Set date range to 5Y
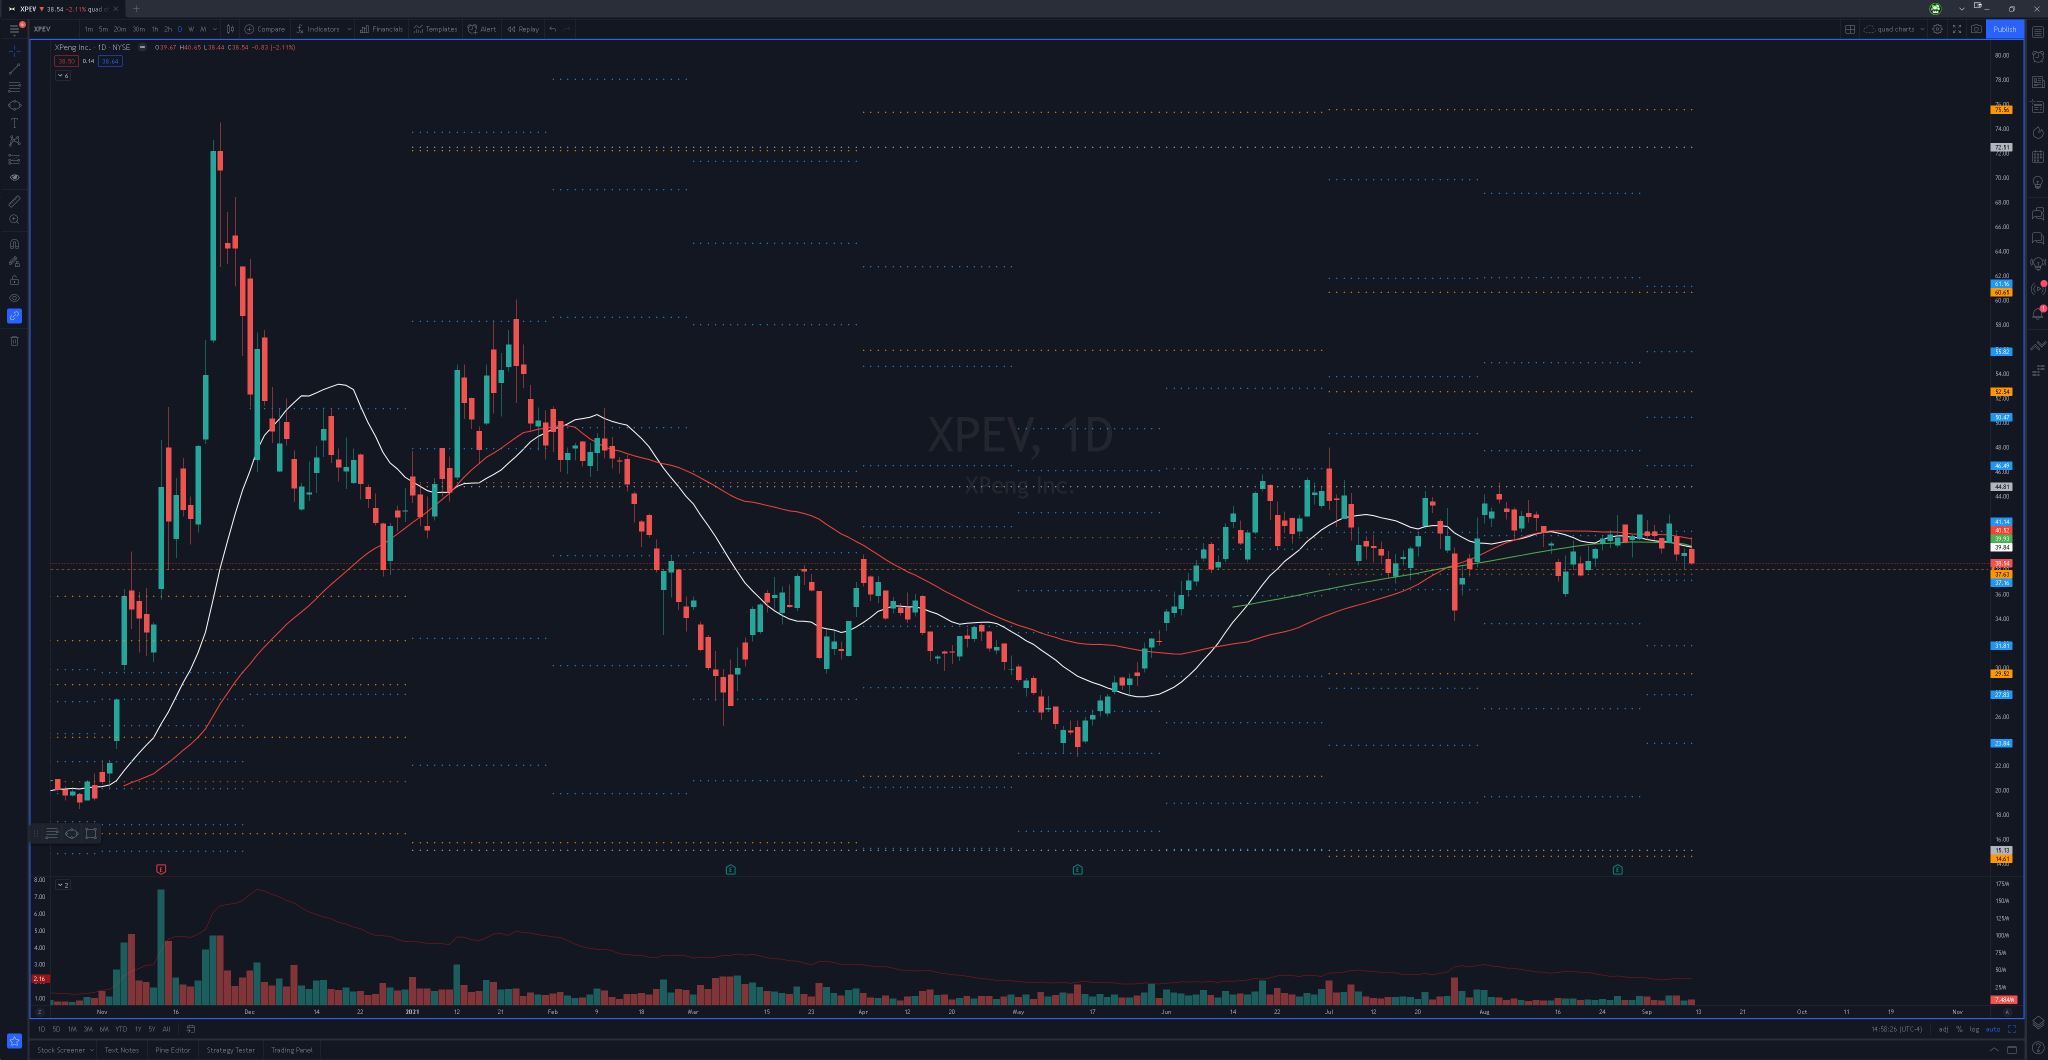 (x=152, y=1028)
